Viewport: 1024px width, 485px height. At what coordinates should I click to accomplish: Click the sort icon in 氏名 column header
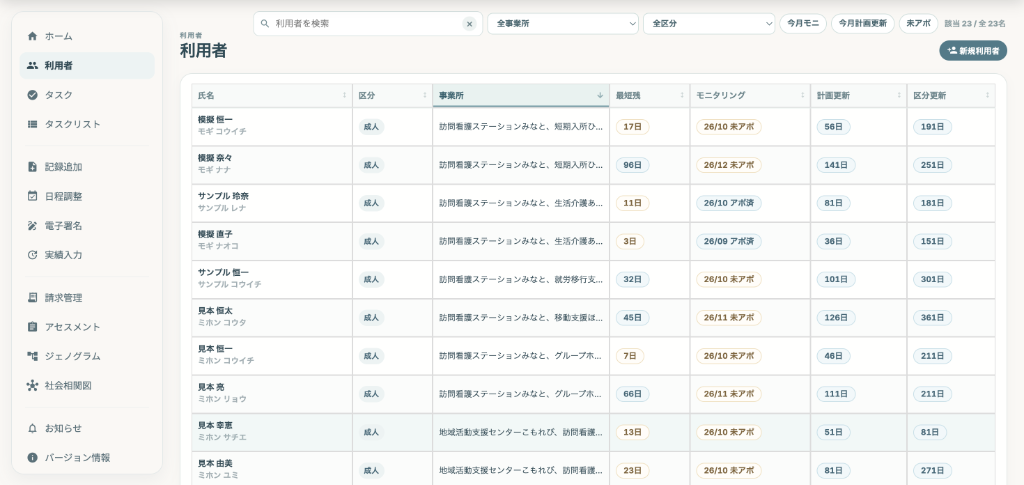[344, 95]
